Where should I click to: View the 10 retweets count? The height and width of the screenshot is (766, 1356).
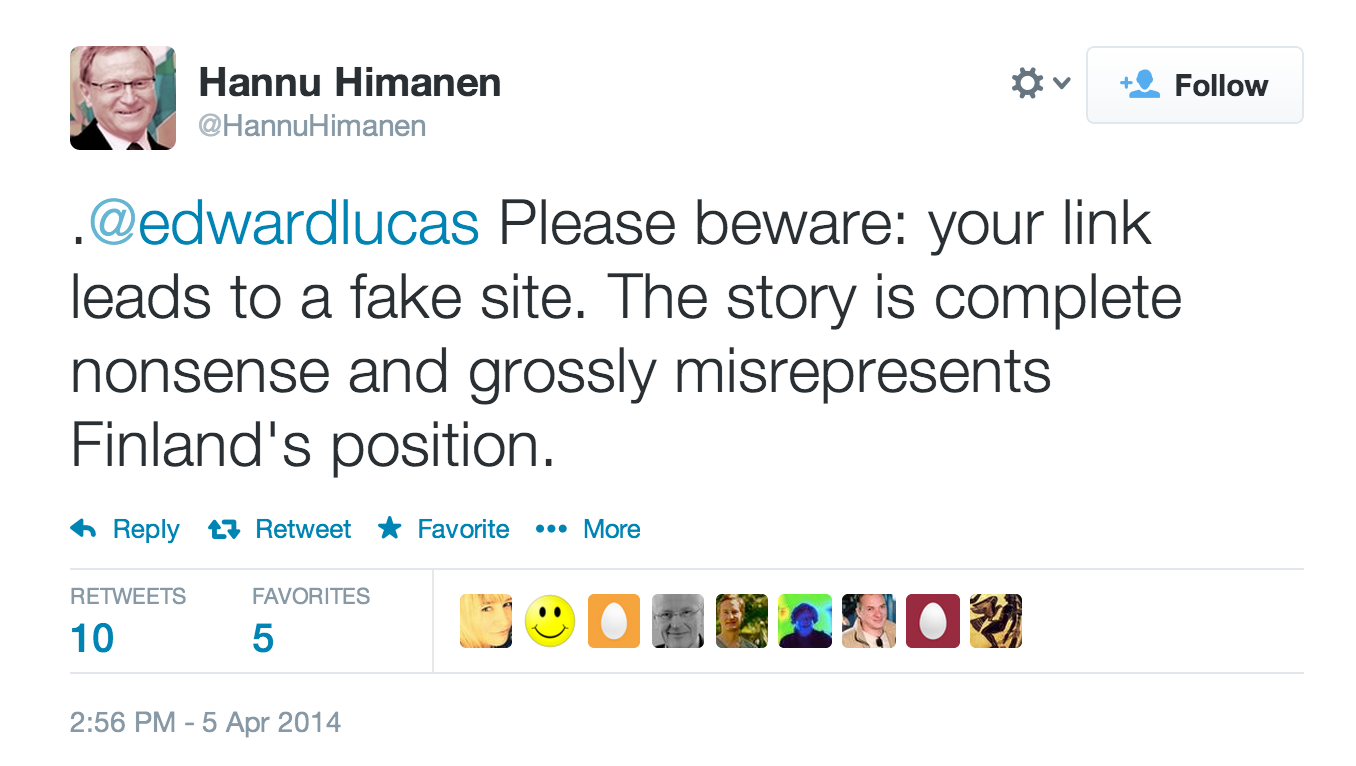click(x=92, y=638)
